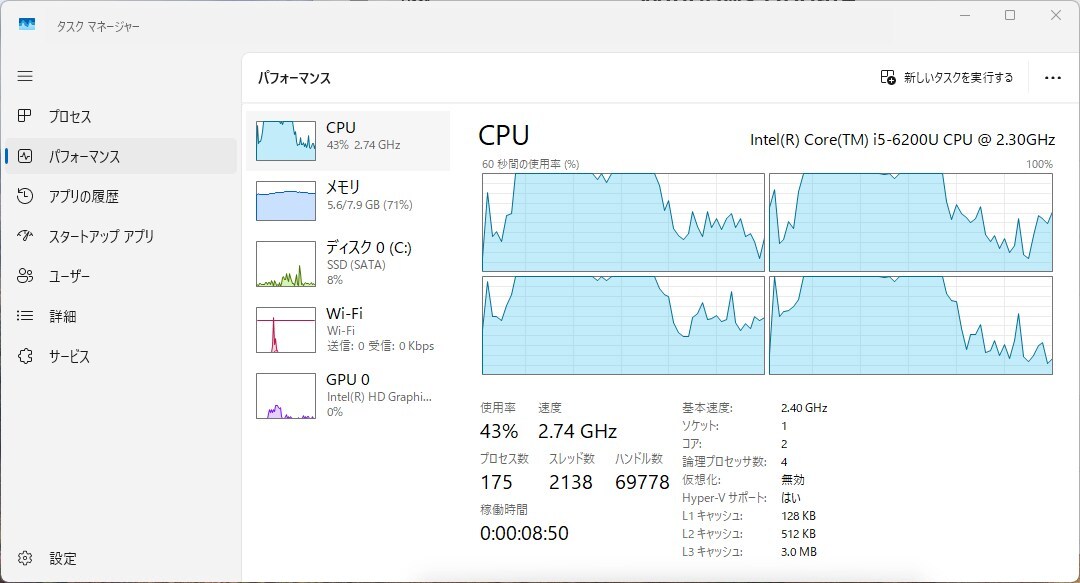Select the CPU performance graph item
Image resolution: width=1080 pixels, height=583 pixels.
[348, 141]
